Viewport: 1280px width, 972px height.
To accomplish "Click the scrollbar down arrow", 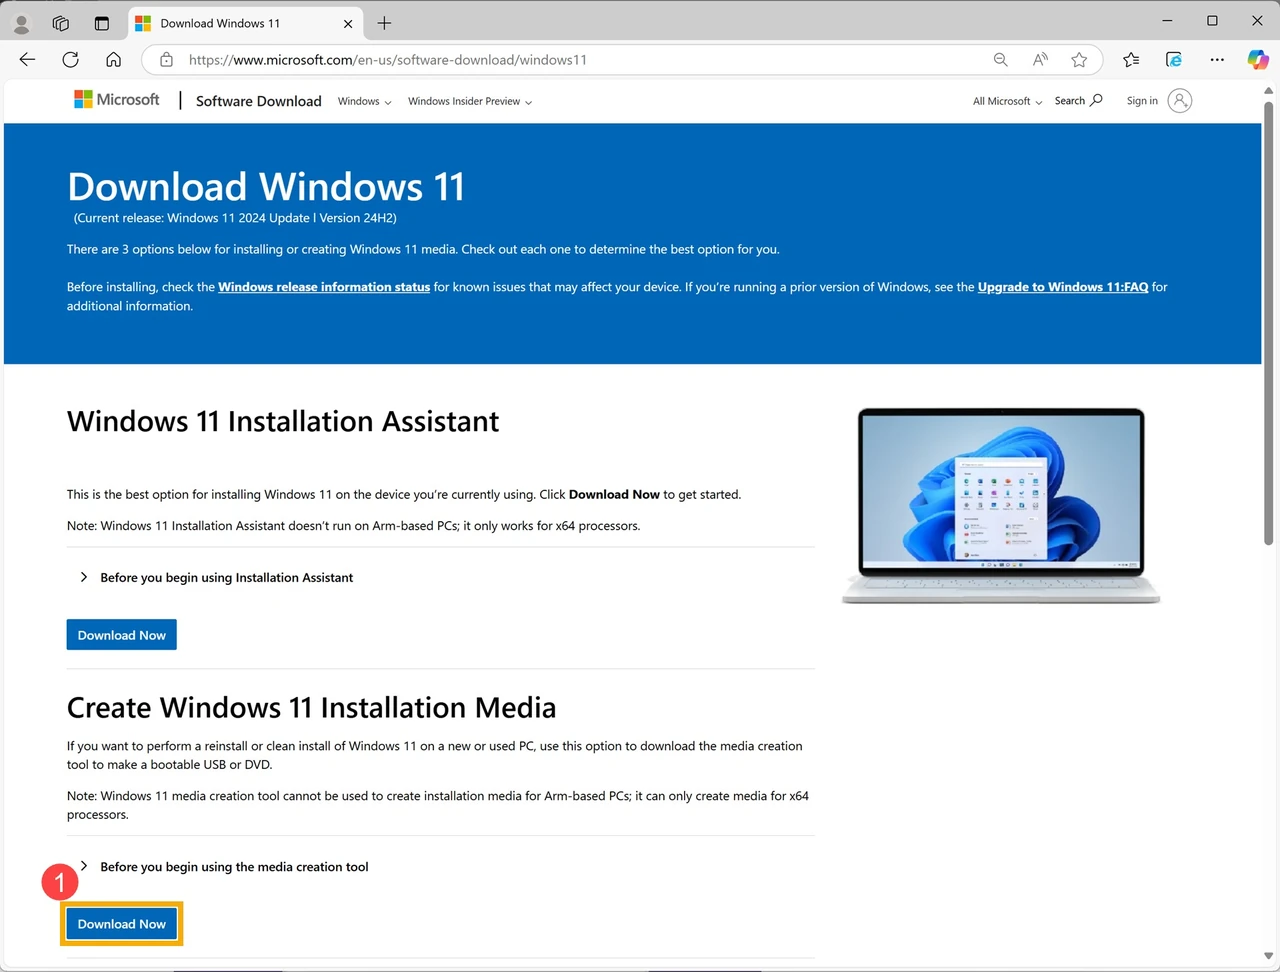I will [x=1269, y=957].
